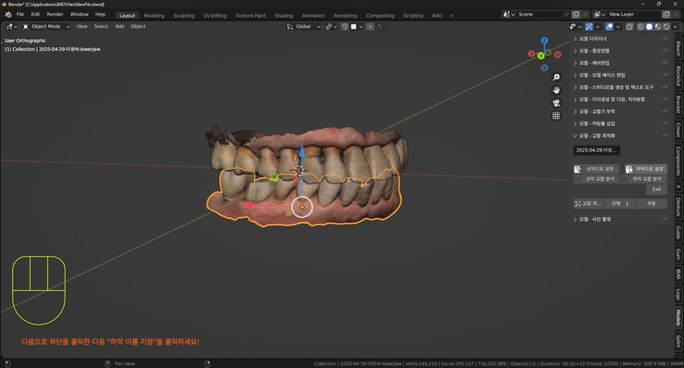
Task: Click the scene browse icon
Action: [x=509, y=14]
